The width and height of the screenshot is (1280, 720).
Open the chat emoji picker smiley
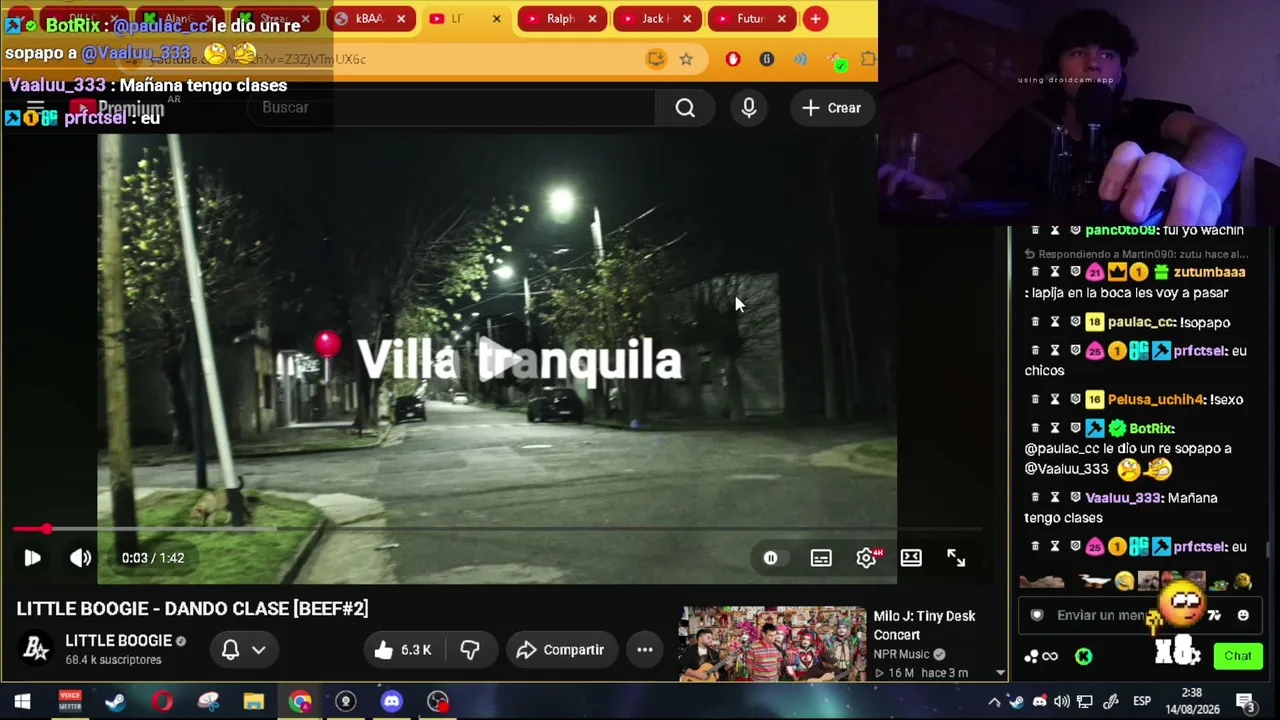pos(1243,616)
